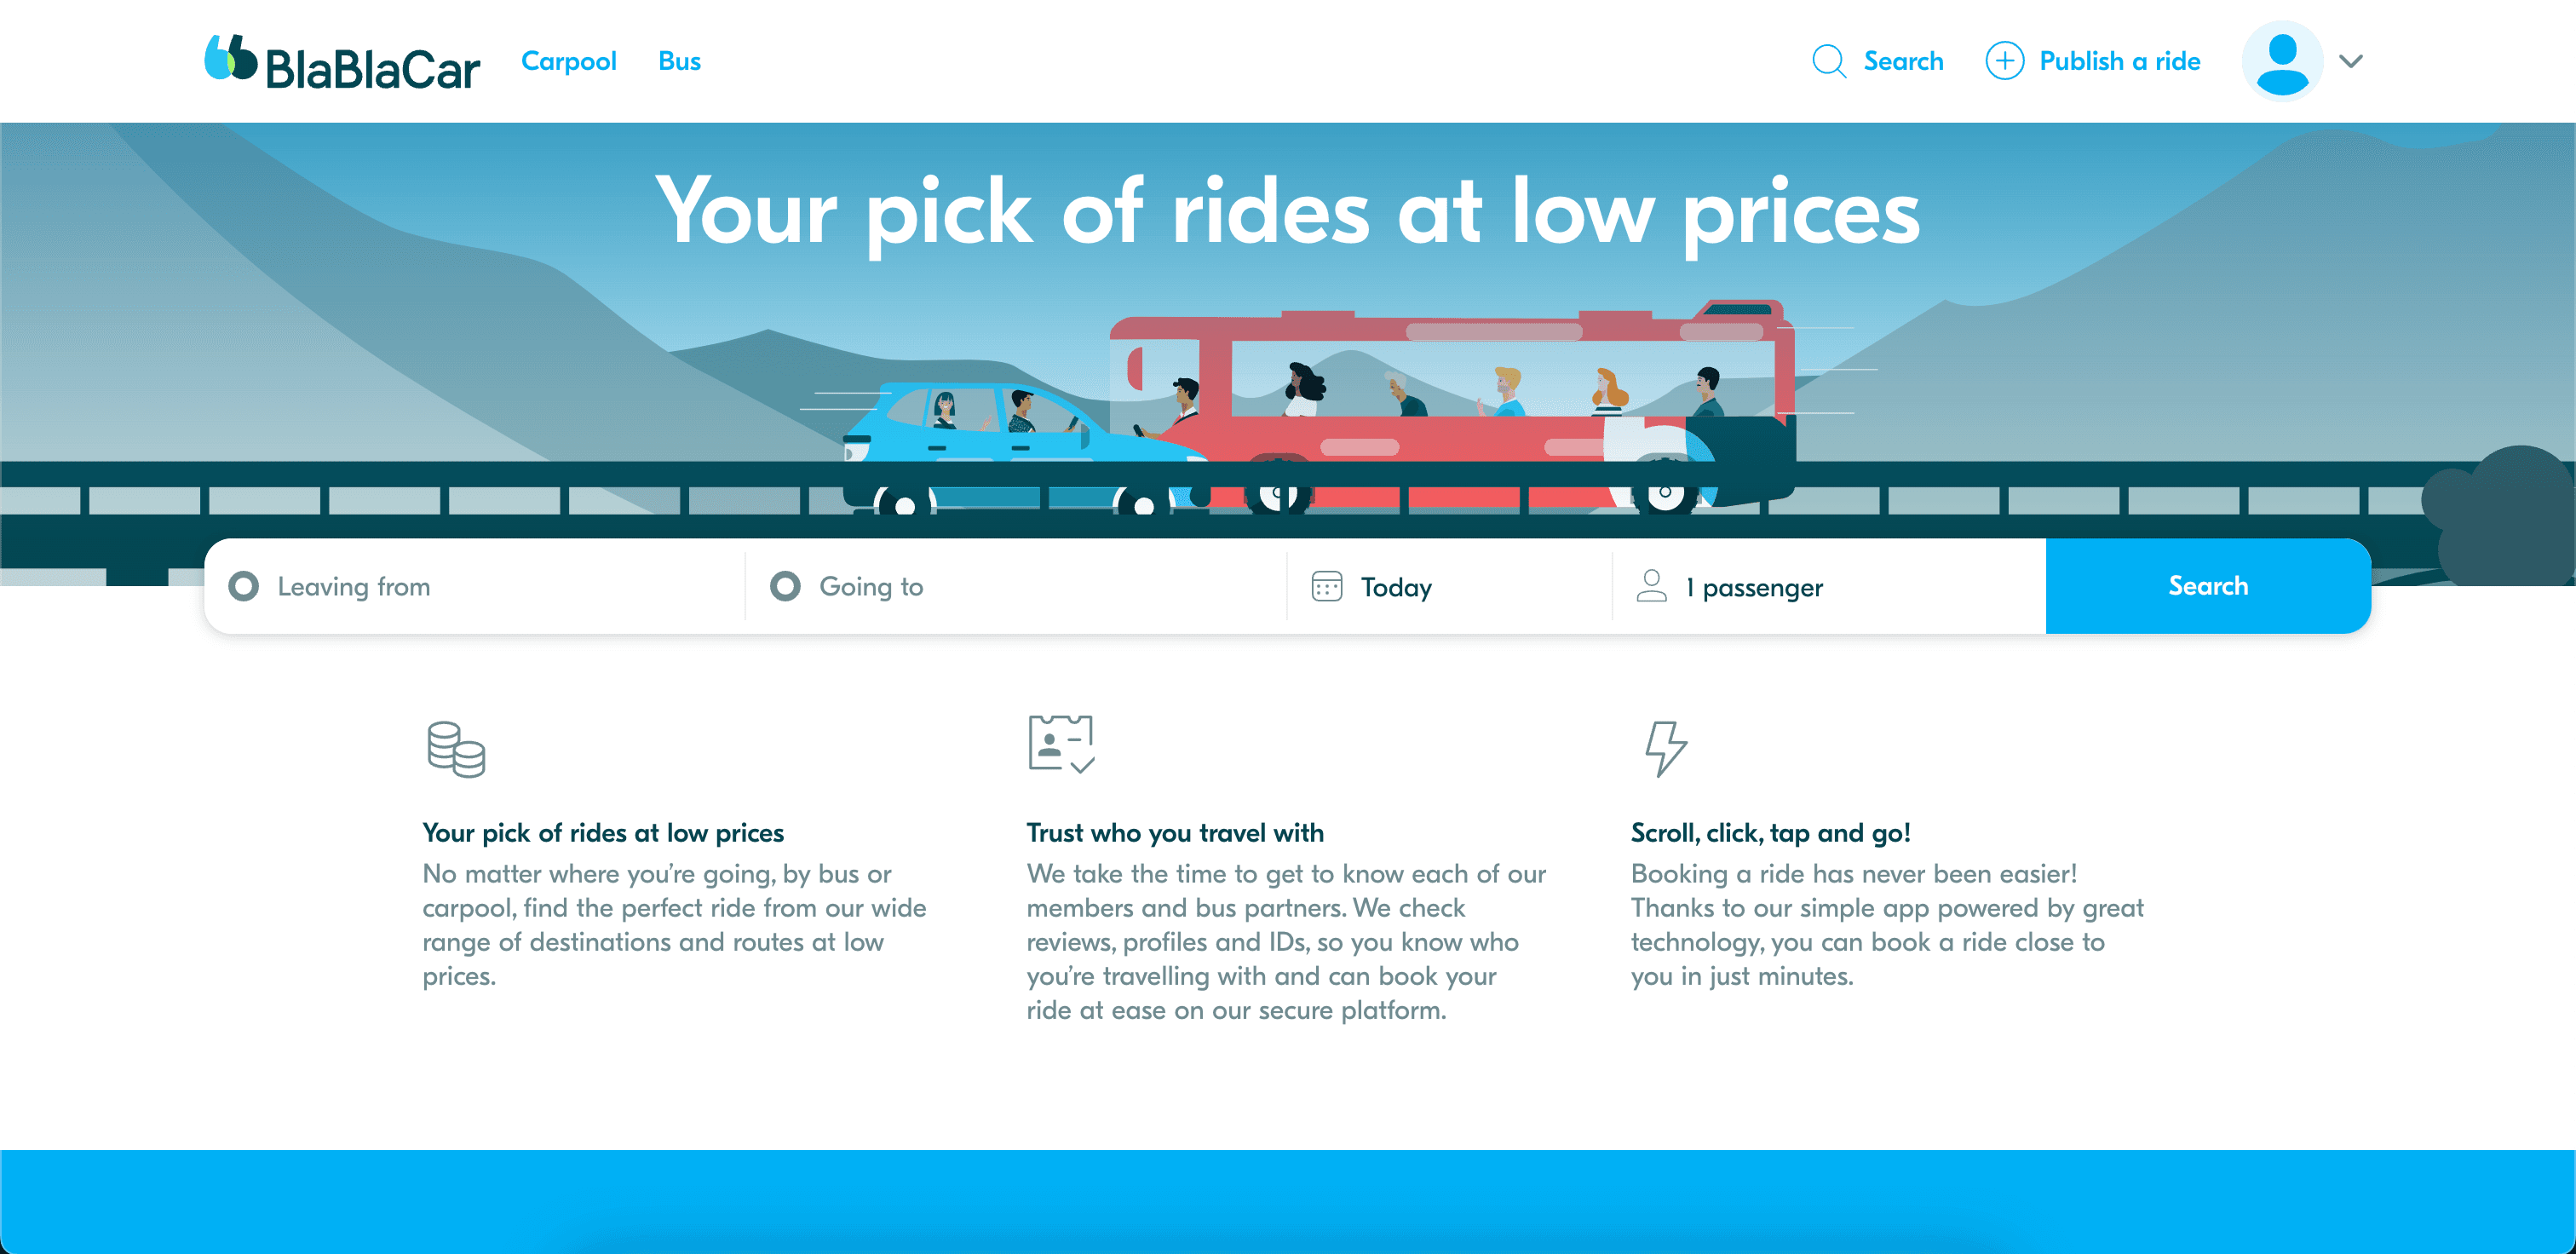This screenshot has width=2576, height=1254.
Task: Click the stacked coins icon
Action: click(x=456, y=749)
